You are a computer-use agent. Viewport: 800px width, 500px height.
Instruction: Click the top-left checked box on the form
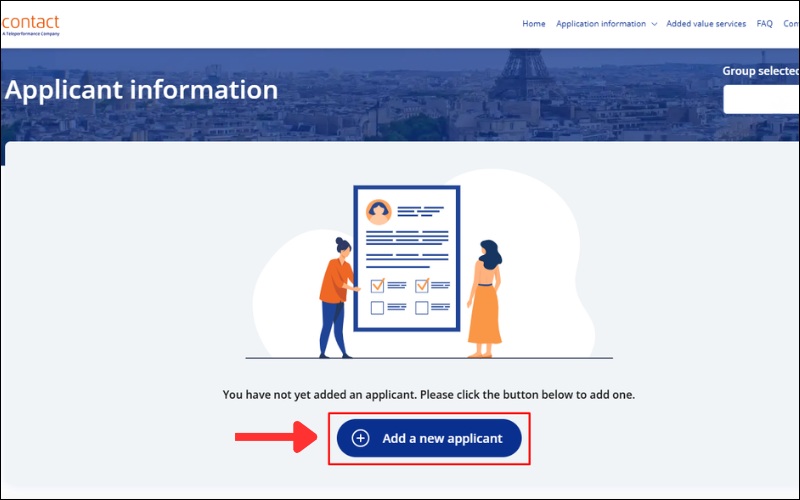tap(377, 286)
